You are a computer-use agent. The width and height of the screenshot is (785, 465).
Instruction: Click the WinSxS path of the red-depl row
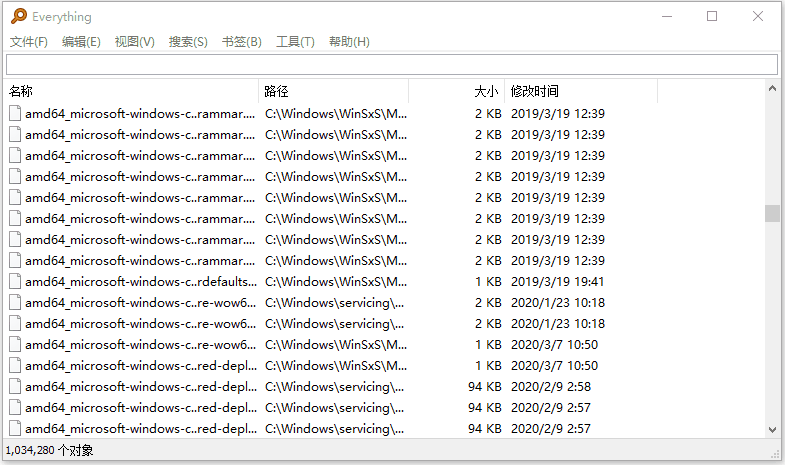[x=336, y=366]
